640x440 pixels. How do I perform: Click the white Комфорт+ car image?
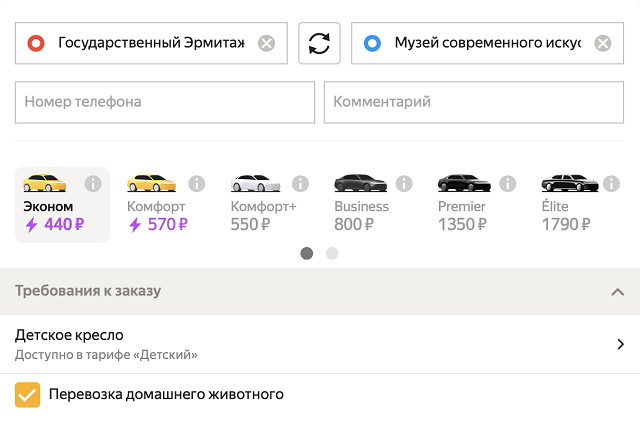click(256, 183)
